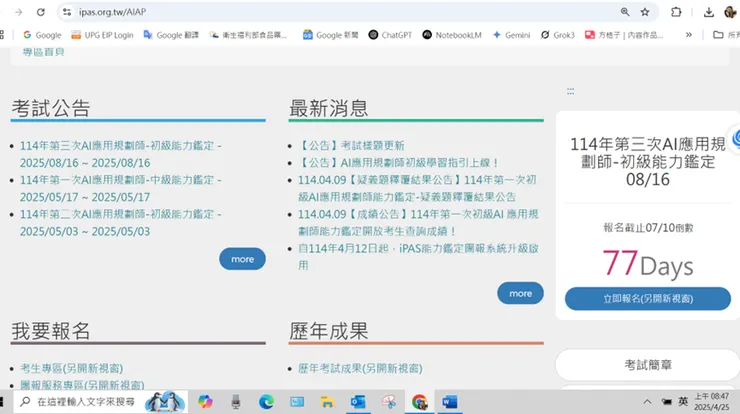Click more button under 最新消息

pos(520,294)
